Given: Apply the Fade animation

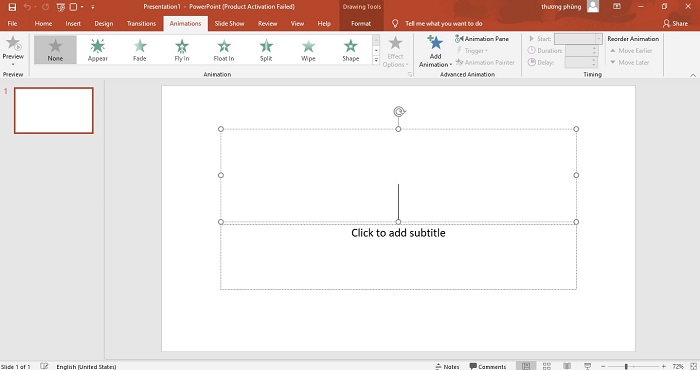Looking at the screenshot, I should click(x=140, y=50).
